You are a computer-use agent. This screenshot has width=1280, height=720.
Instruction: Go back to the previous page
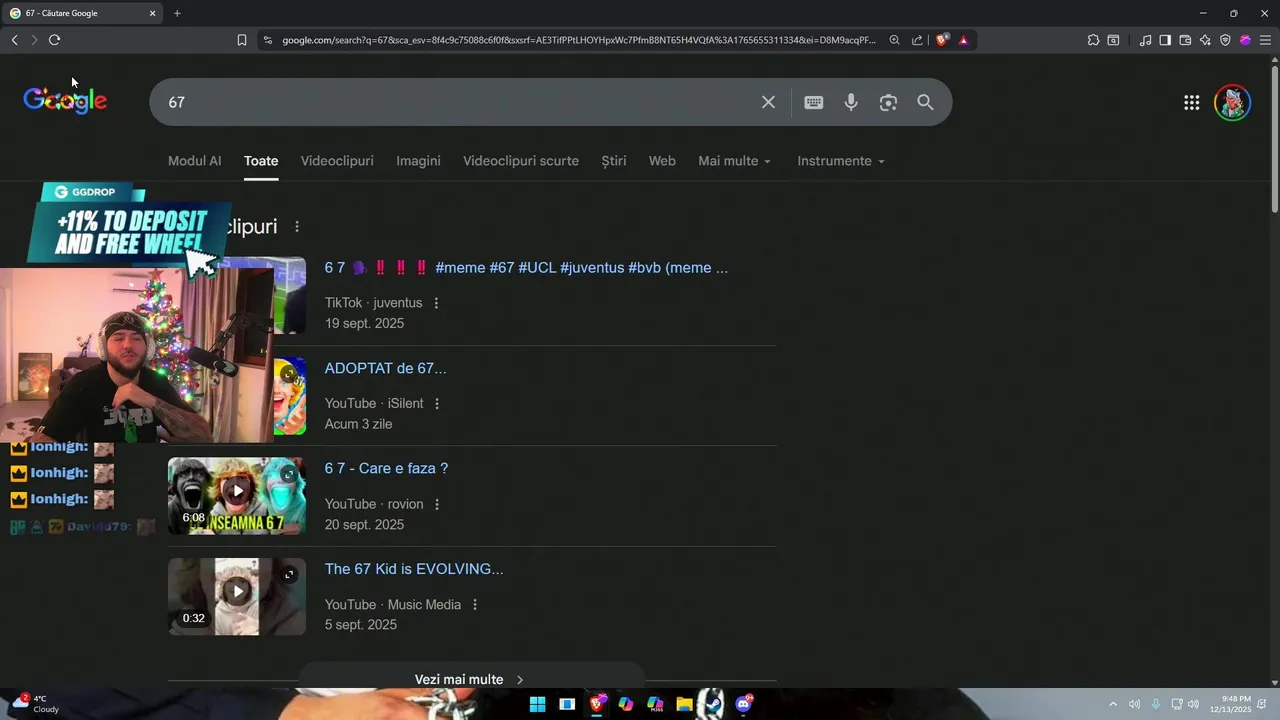14,40
